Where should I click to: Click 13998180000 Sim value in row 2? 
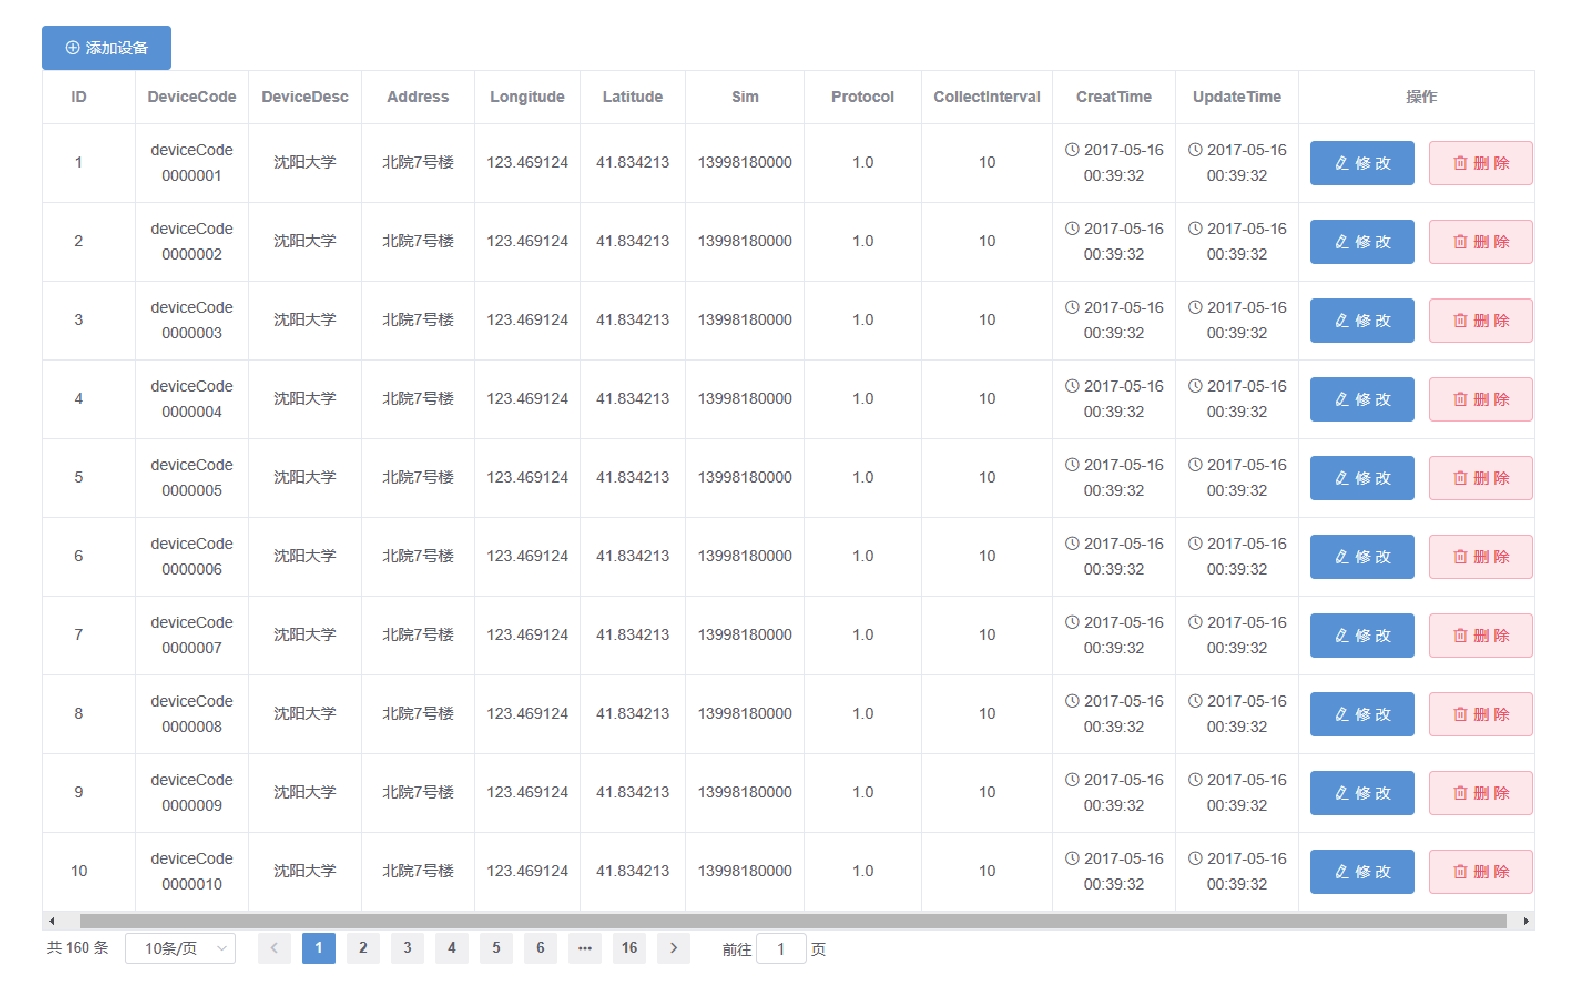pyautogui.click(x=745, y=241)
